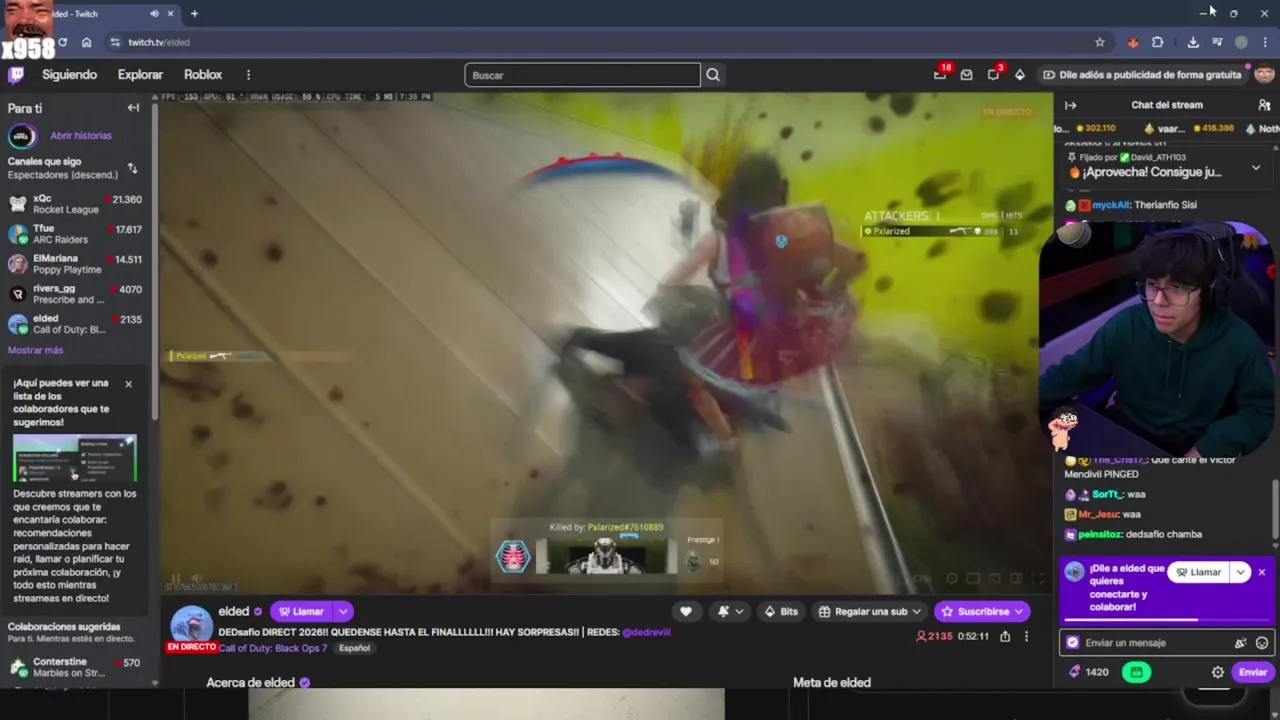Open the @dedrevil link in stream title
This screenshot has width=1280, height=720.
[x=646, y=632]
